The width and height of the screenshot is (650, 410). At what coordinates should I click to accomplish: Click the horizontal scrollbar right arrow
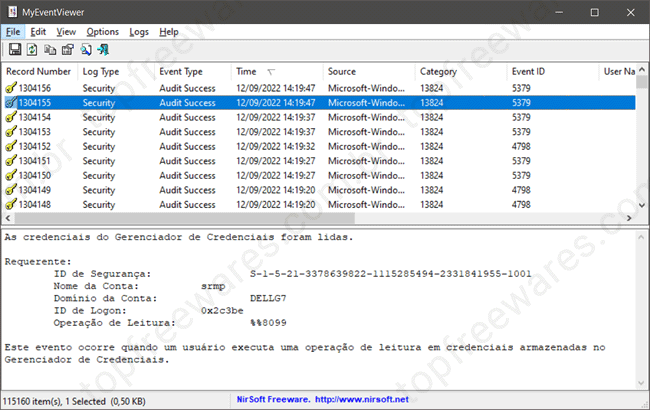628,218
